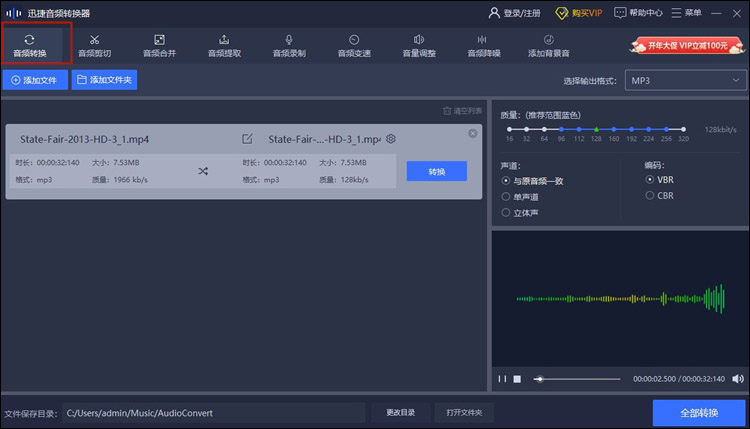Remove the State-Fair file from list
The width and height of the screenshot is (750, 429).
[473, 133]
